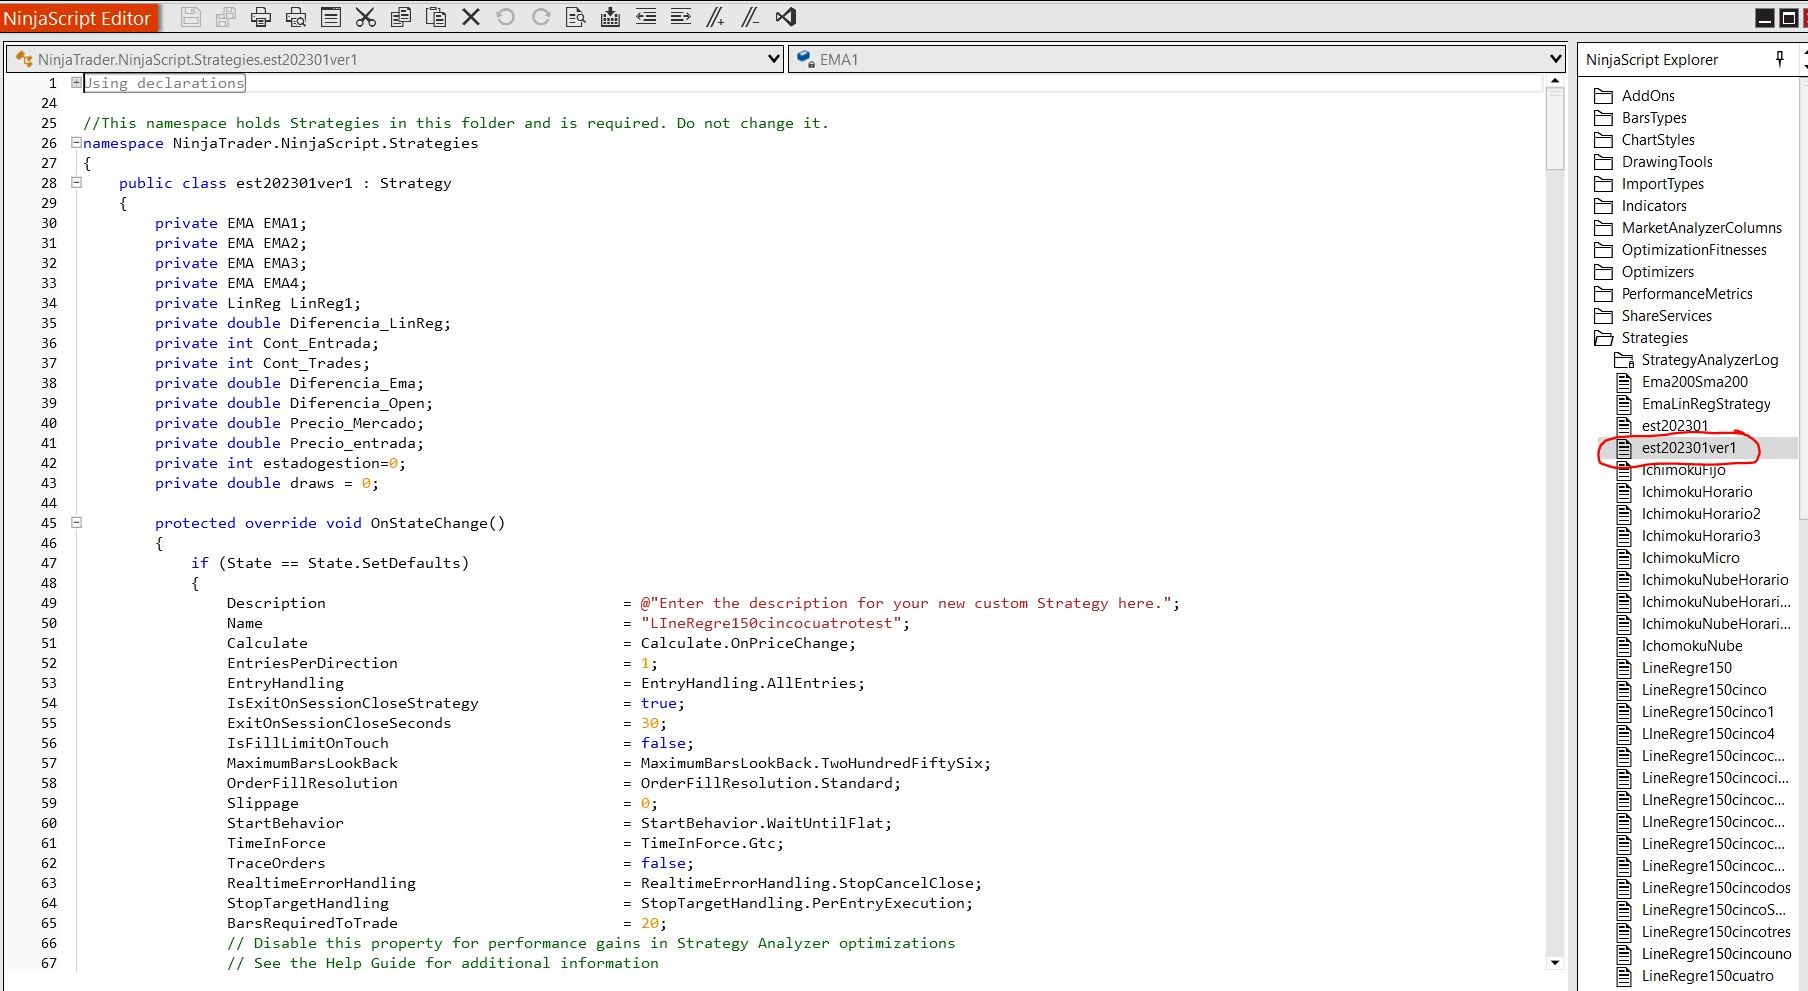Open the StrategyAnalyzerLog subfolder

click(x=1711, y=360)
